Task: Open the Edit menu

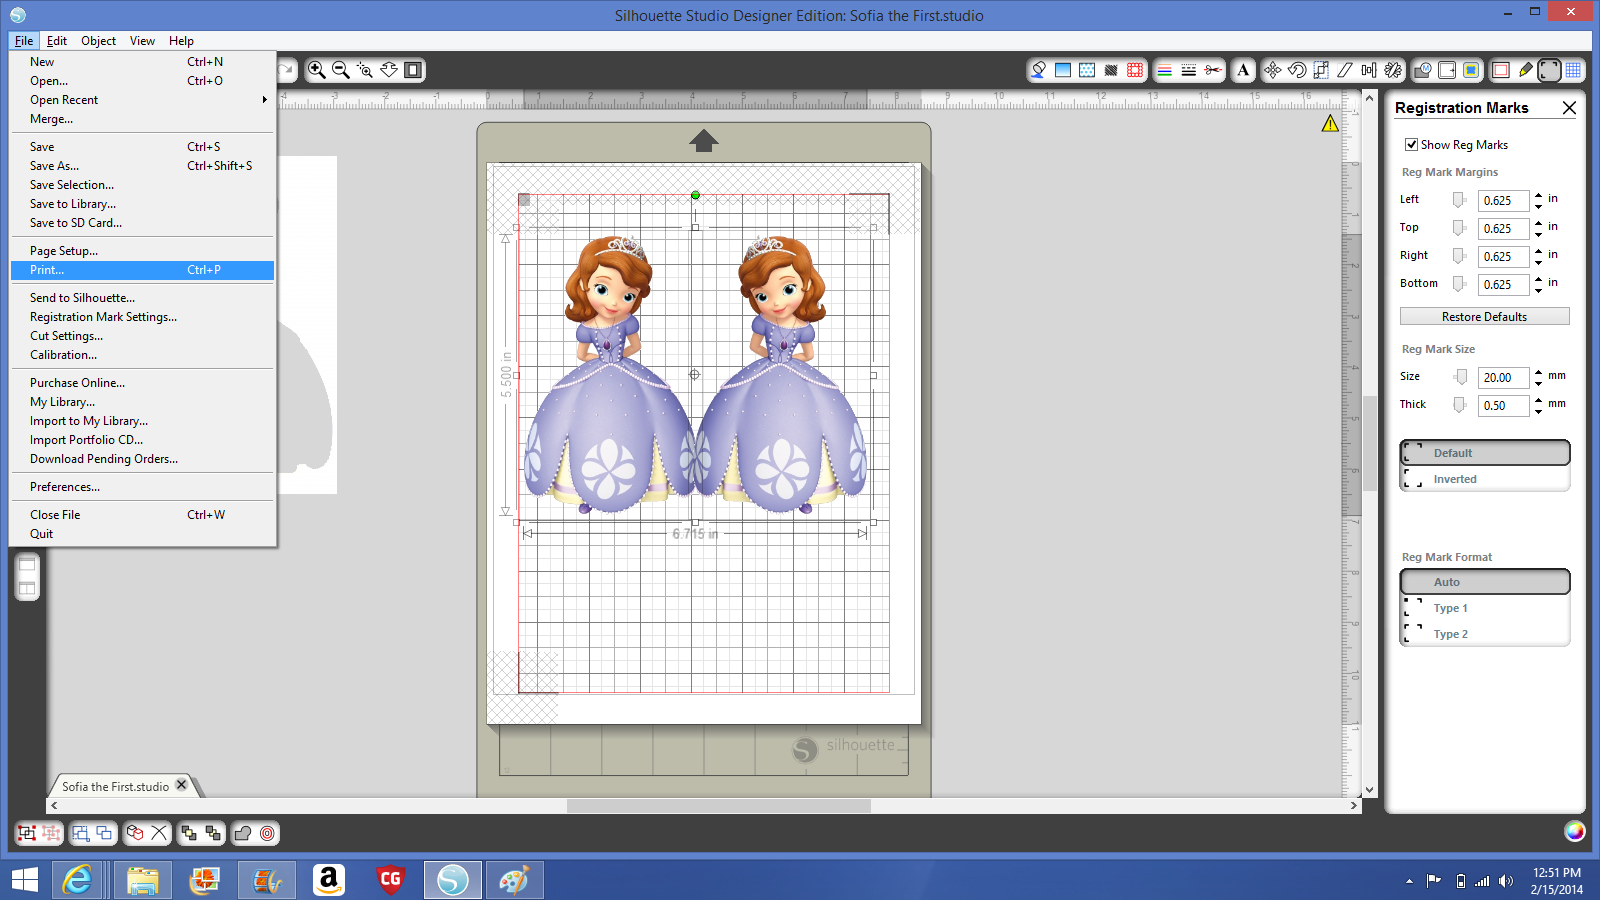Action: click(x=57, y=41)
